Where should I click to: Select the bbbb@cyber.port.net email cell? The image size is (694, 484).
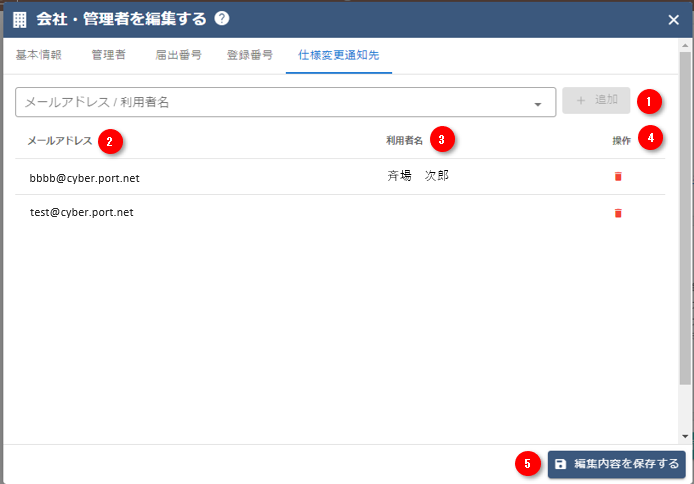coord(84,177)
